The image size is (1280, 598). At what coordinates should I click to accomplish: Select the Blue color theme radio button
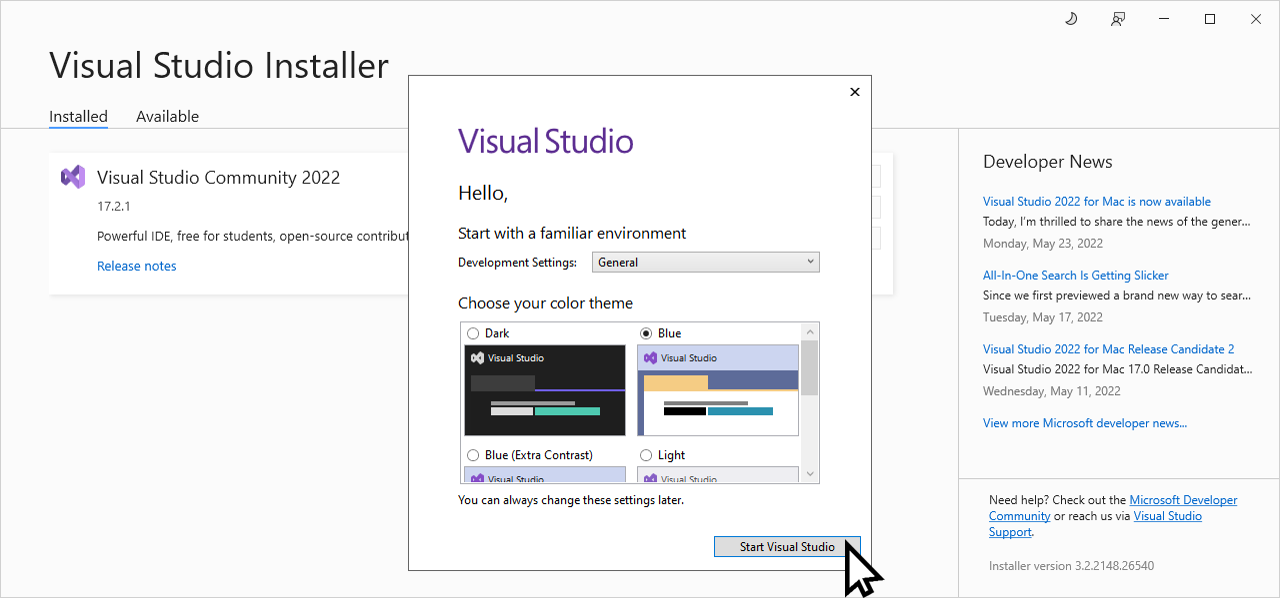pos(646,333)
